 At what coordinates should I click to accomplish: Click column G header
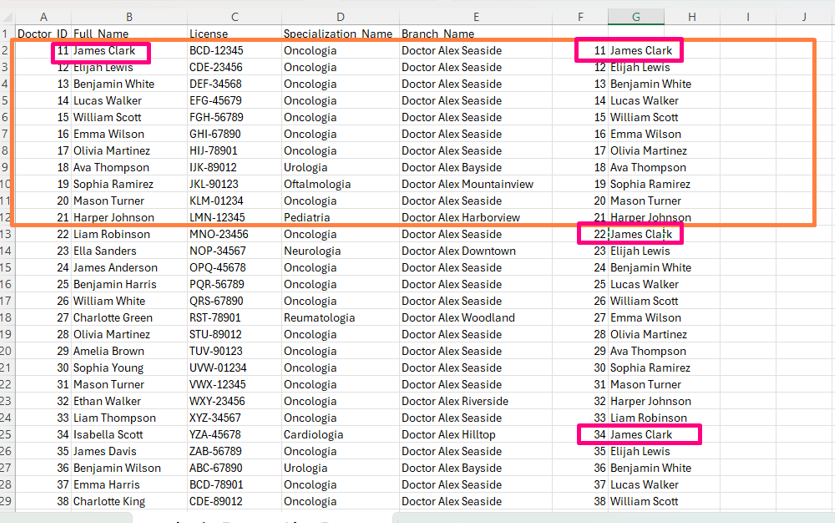(636, 17)
